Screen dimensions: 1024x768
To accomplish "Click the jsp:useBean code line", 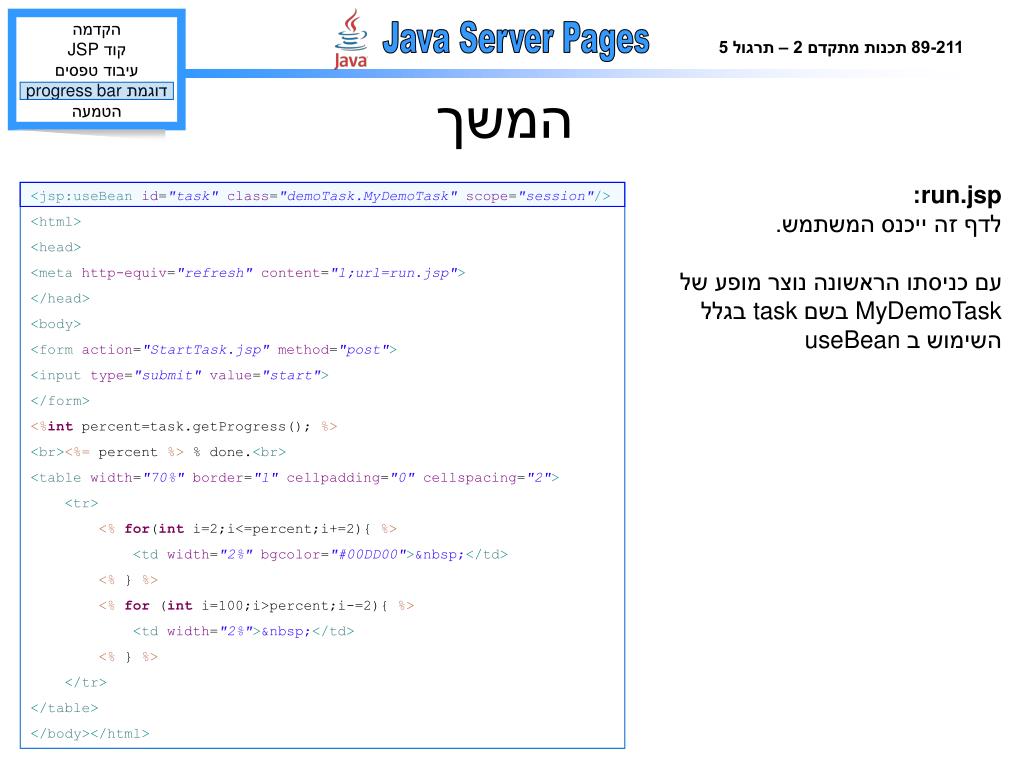I will click(x=321, y=196).
